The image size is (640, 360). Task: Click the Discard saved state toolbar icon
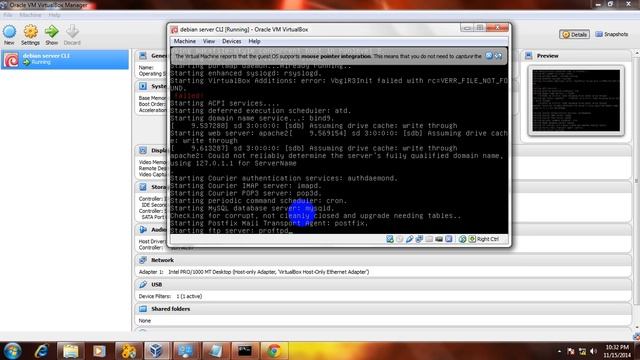72,32
